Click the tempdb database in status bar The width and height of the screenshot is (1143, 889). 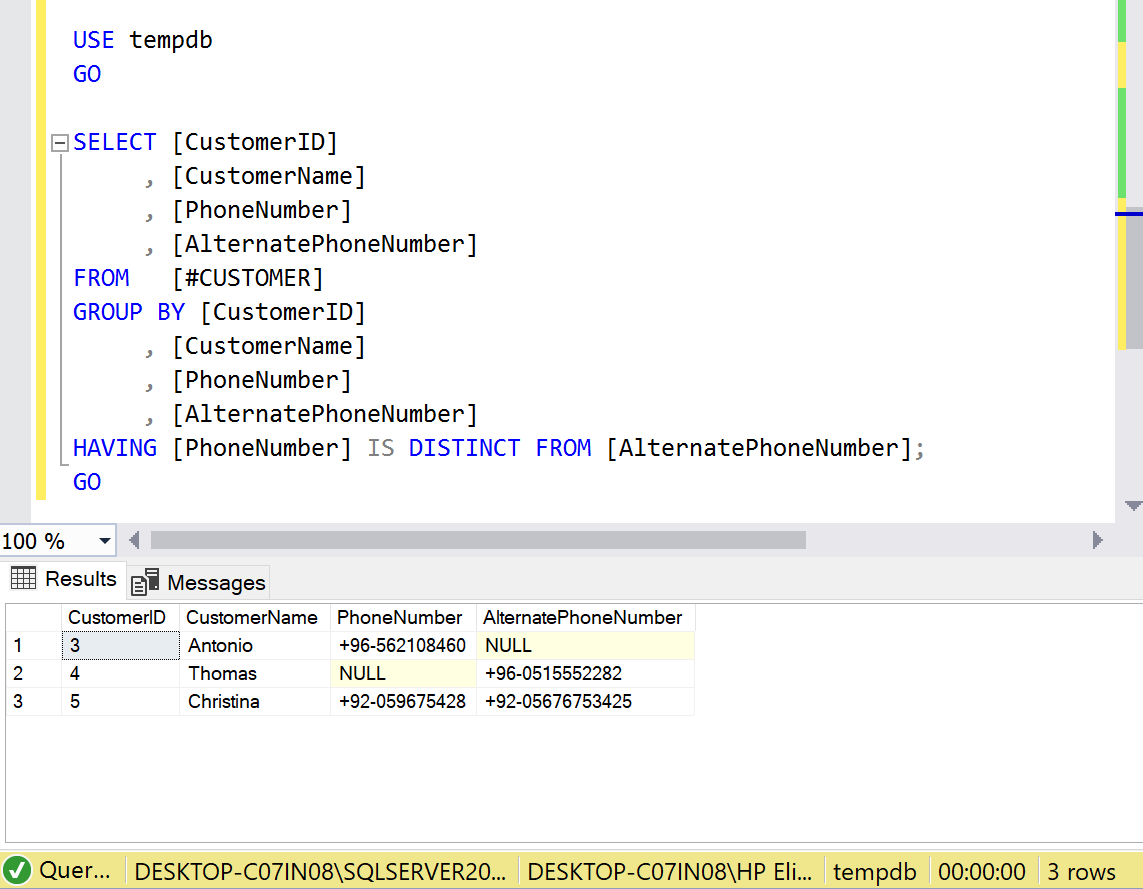pyautogui.click(x=874, y=872)
